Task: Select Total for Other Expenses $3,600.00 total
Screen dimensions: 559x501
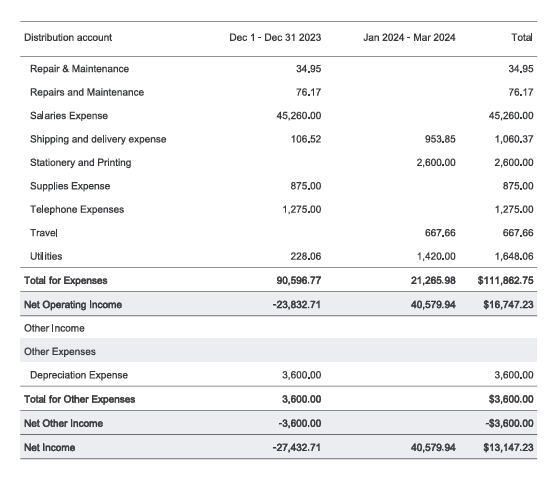Action: (x=511, y=399)
